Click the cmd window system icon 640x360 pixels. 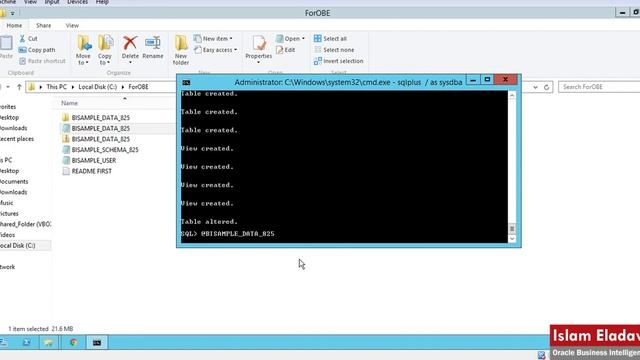pyautogui.click(x=186, y=82)
